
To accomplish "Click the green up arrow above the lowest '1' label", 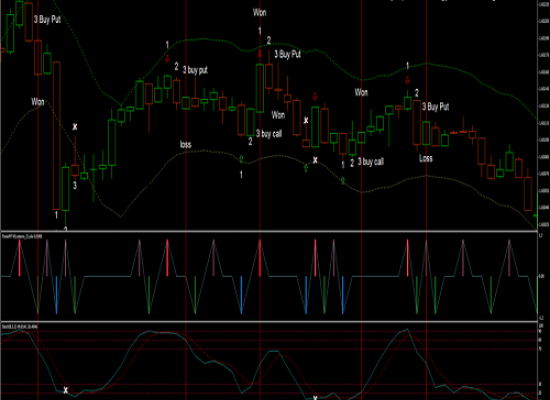I will (x=241, y=159).
